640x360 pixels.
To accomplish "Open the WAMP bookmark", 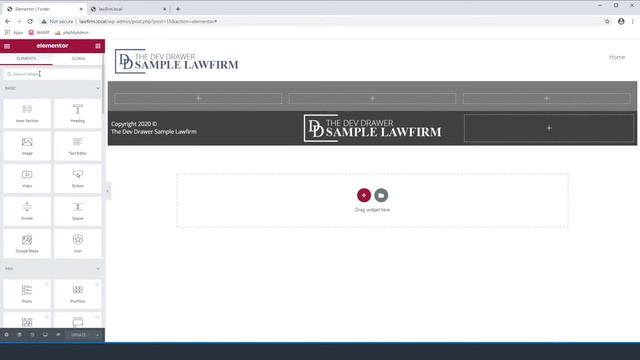I will [x=39, y=32].
